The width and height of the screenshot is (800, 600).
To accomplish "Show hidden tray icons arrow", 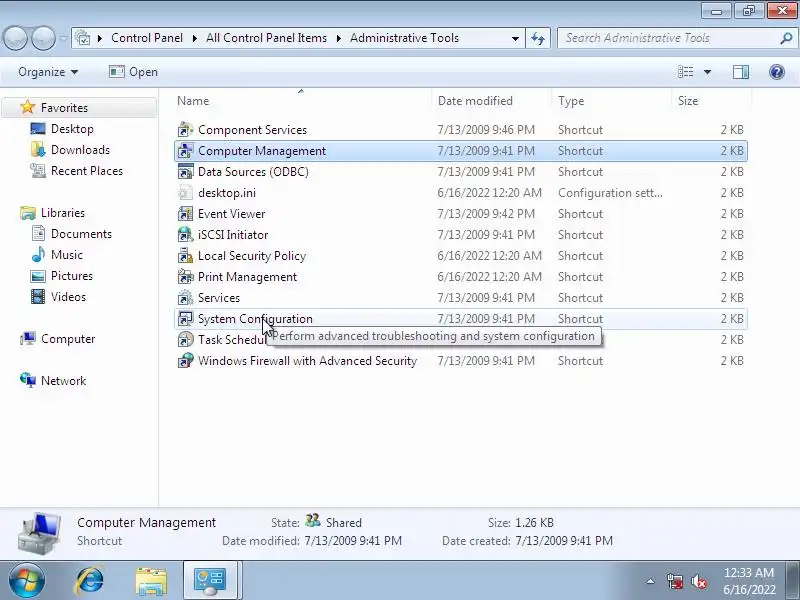I will click(651, 581).
